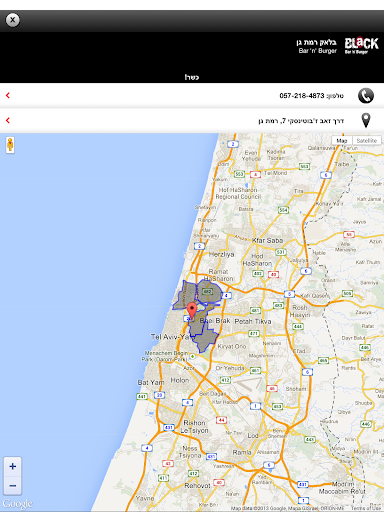The width and height of the screenshot is (384, 512).
Task: Click the Rishon LeTsiyon label on map
Action: pos(194,427)
